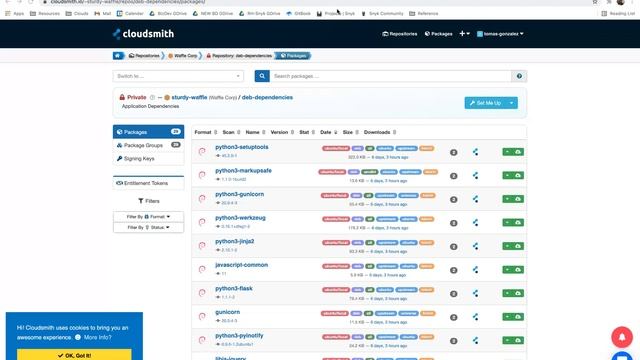Open the deb-dependencies repository link
Image resolution: width=640 pixels, height=360 pixels.
coord(267,97)
